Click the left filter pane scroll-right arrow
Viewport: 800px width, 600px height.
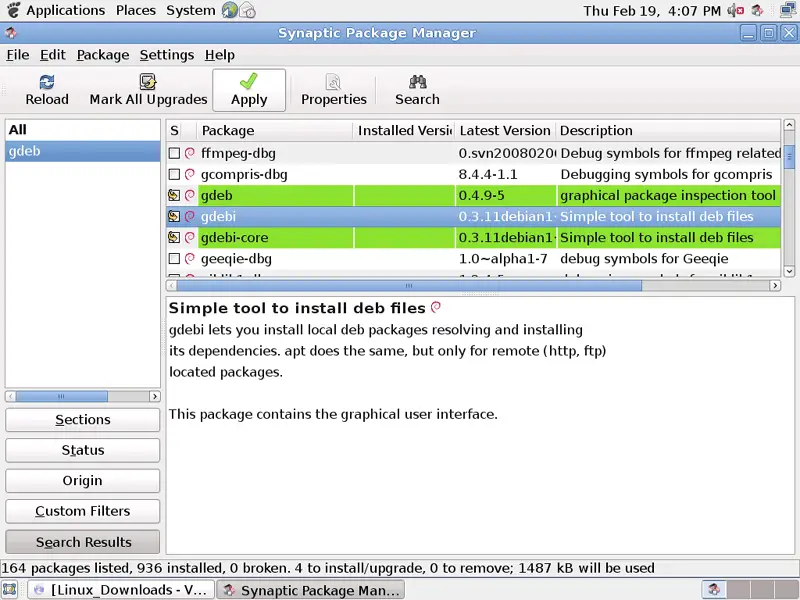(154, 396)
